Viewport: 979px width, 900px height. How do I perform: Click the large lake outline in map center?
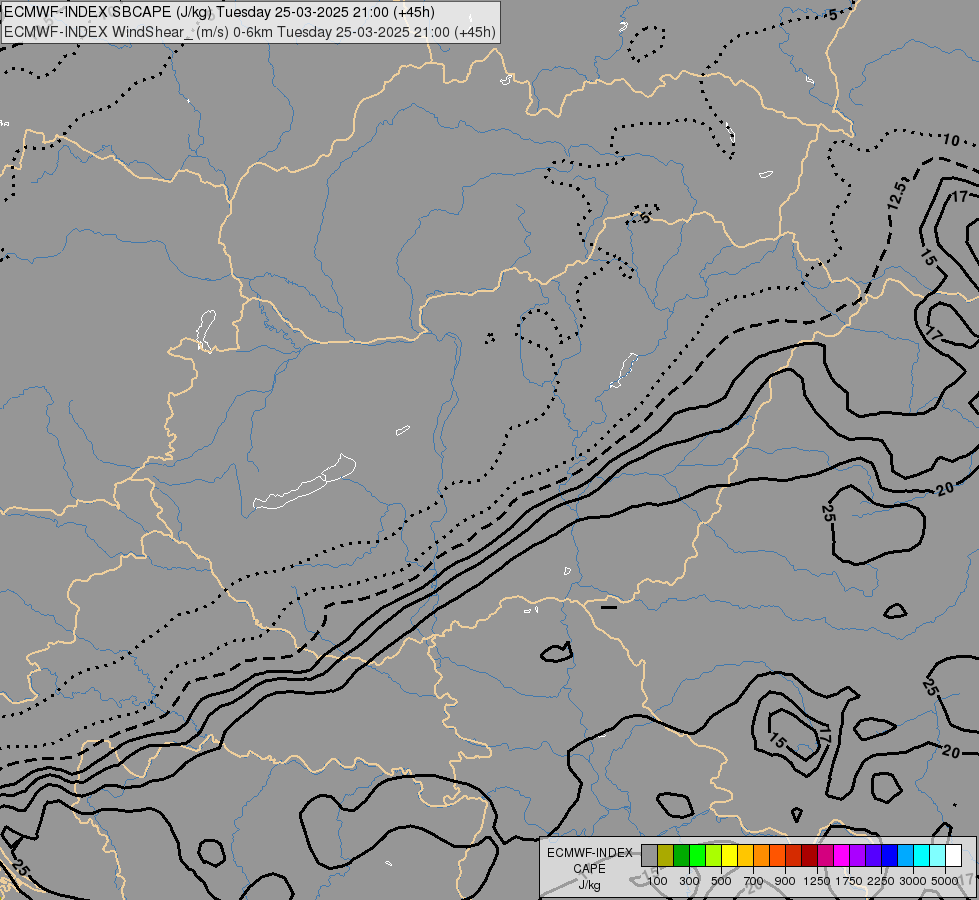point(305,482)
